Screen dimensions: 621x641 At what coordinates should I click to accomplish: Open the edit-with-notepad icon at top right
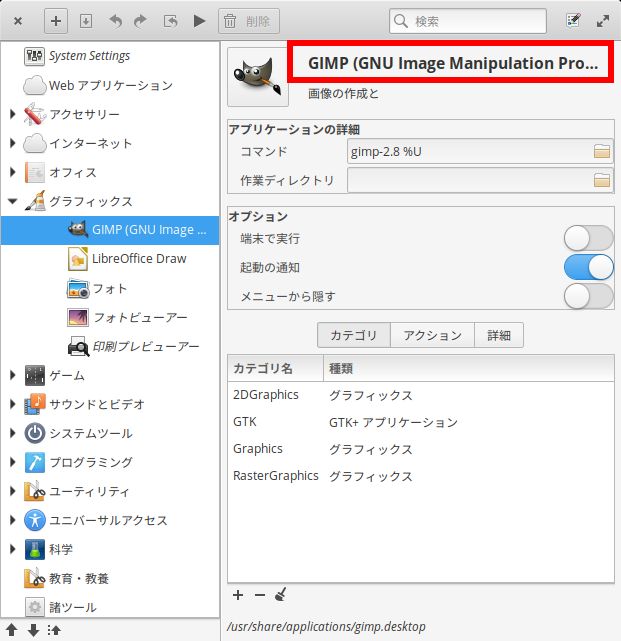coord(573,20)
